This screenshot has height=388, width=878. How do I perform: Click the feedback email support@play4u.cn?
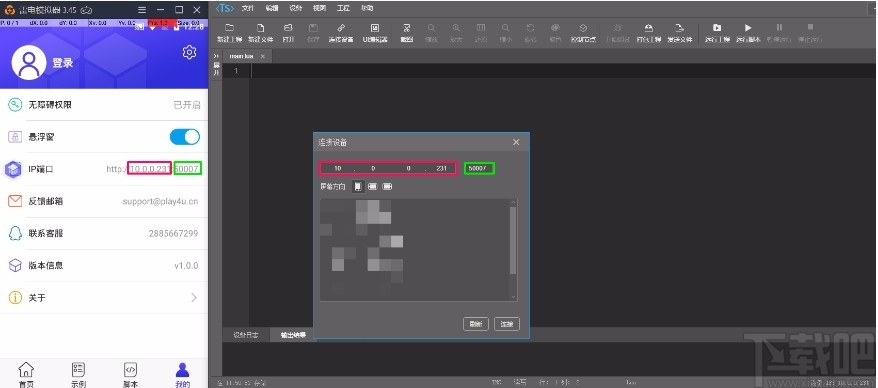click(160, 201)
